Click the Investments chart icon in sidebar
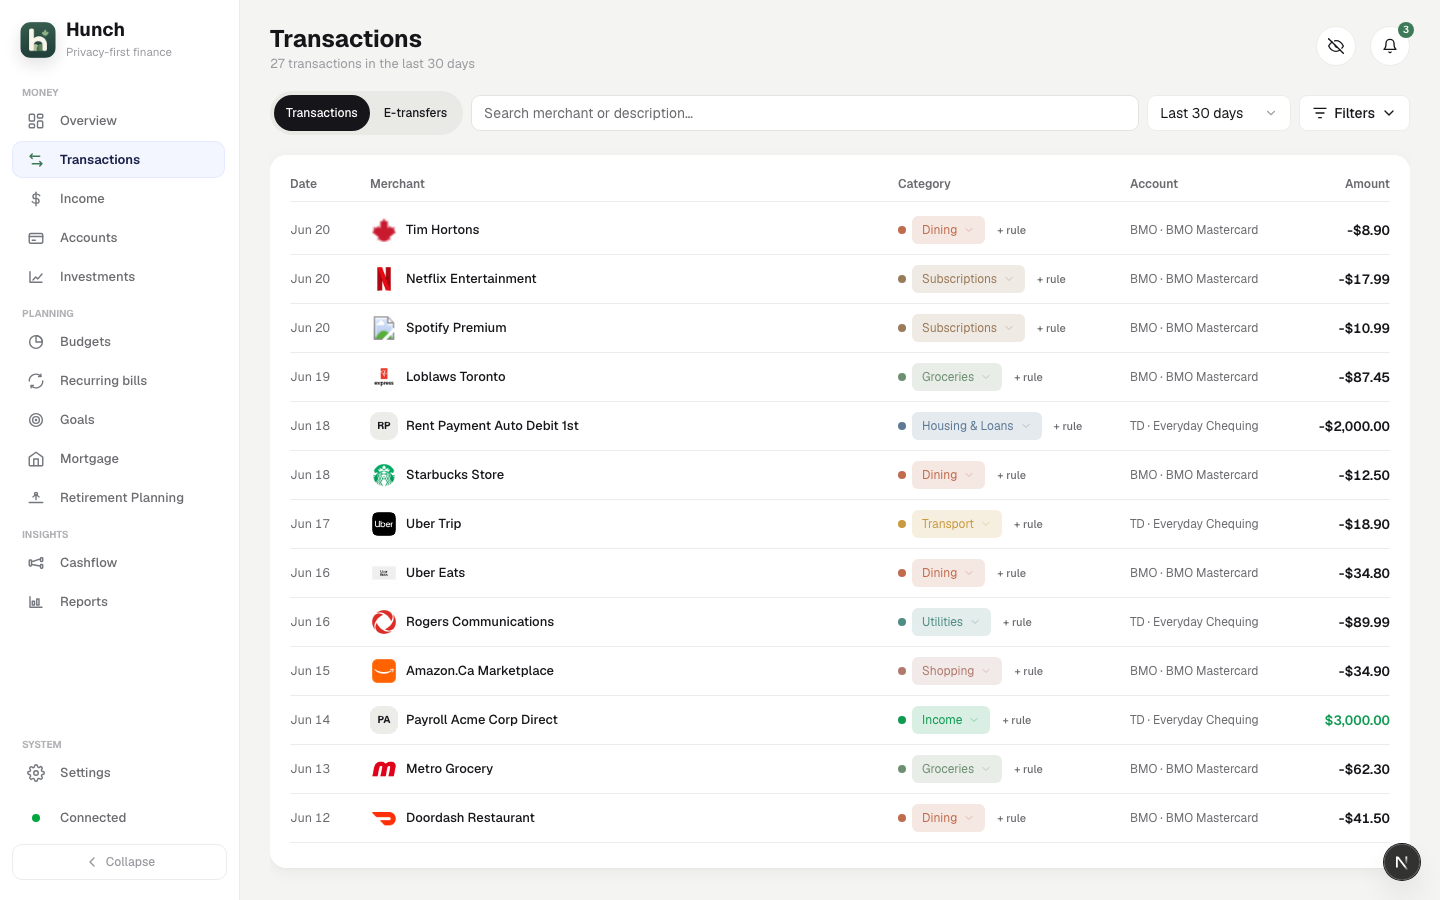Image resolution: width=1440 pixels, height=900 pixels. [x=36, y=277]
